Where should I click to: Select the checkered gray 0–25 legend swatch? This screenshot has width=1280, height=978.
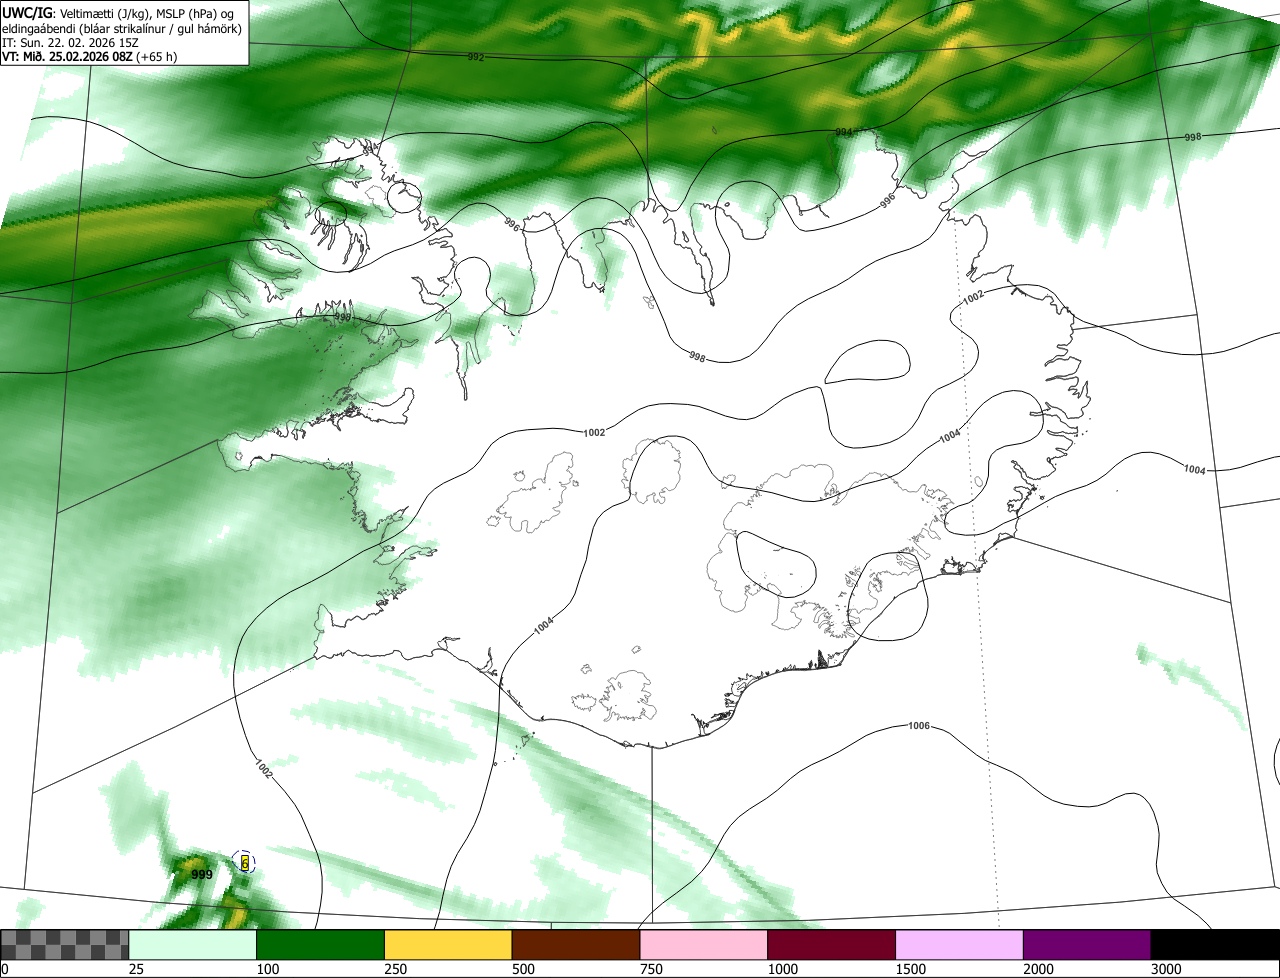(x=65, y=945)
